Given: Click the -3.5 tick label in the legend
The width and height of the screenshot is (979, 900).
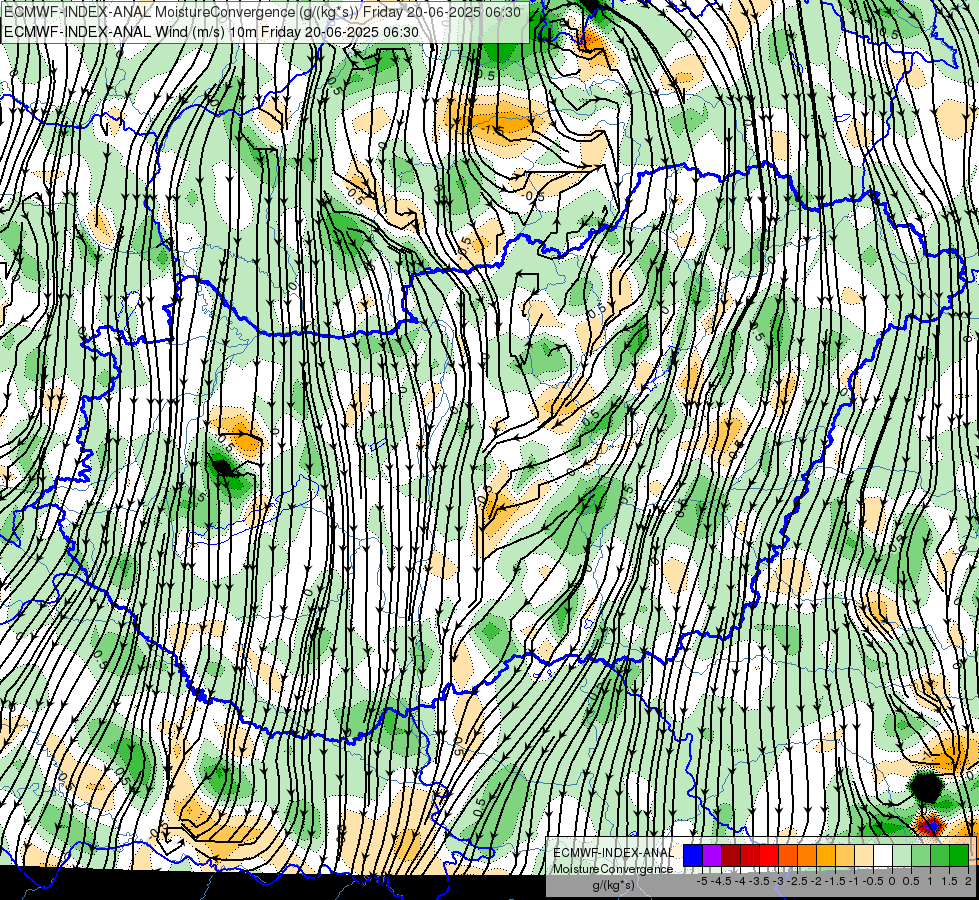Looking at the screenshot, I should 759,881.
